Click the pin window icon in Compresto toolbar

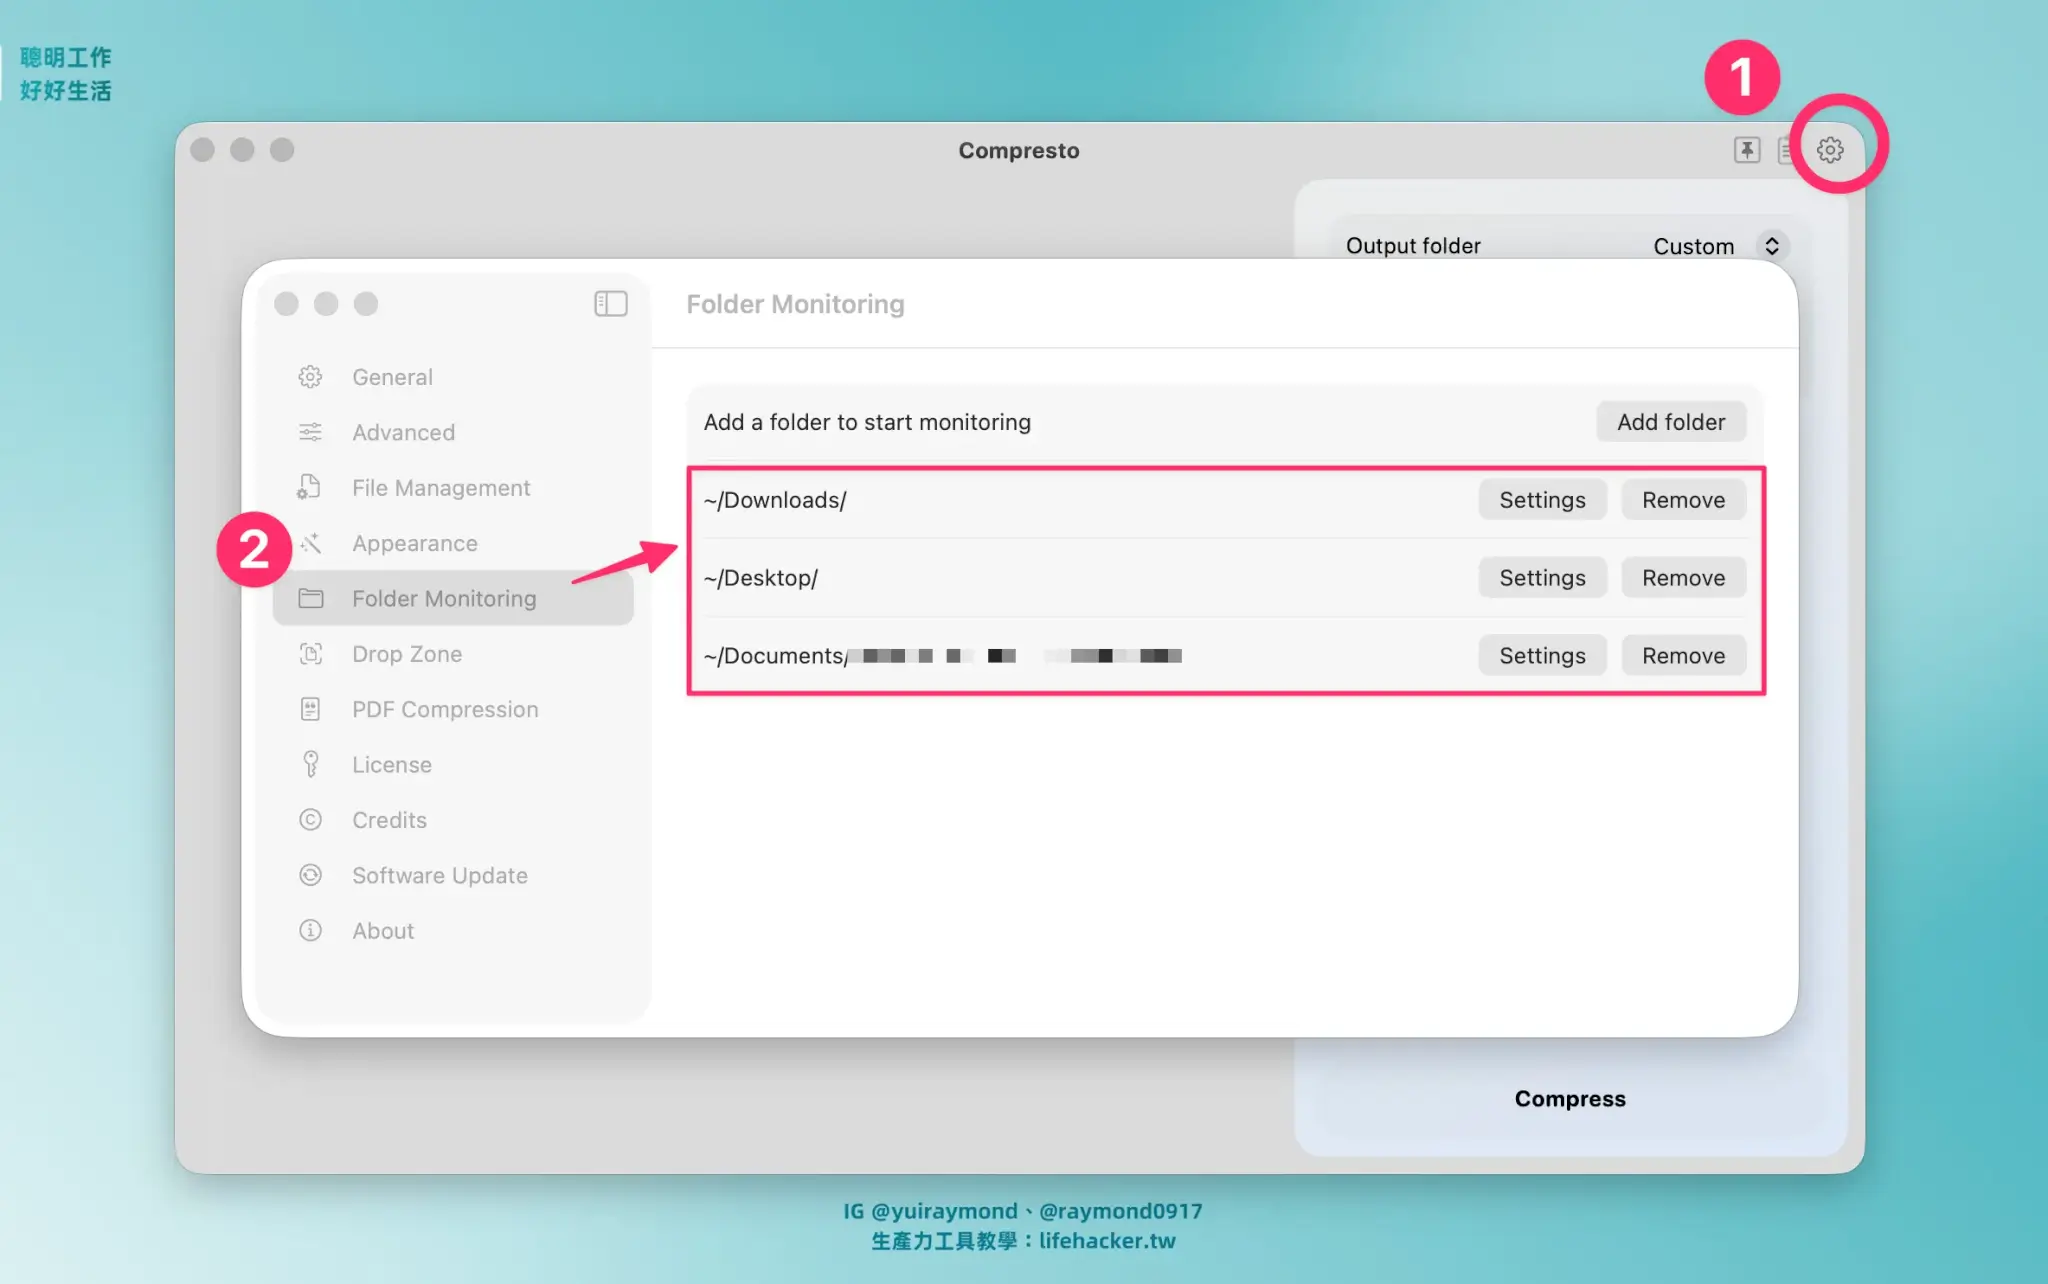click(x=1746, y=150)
